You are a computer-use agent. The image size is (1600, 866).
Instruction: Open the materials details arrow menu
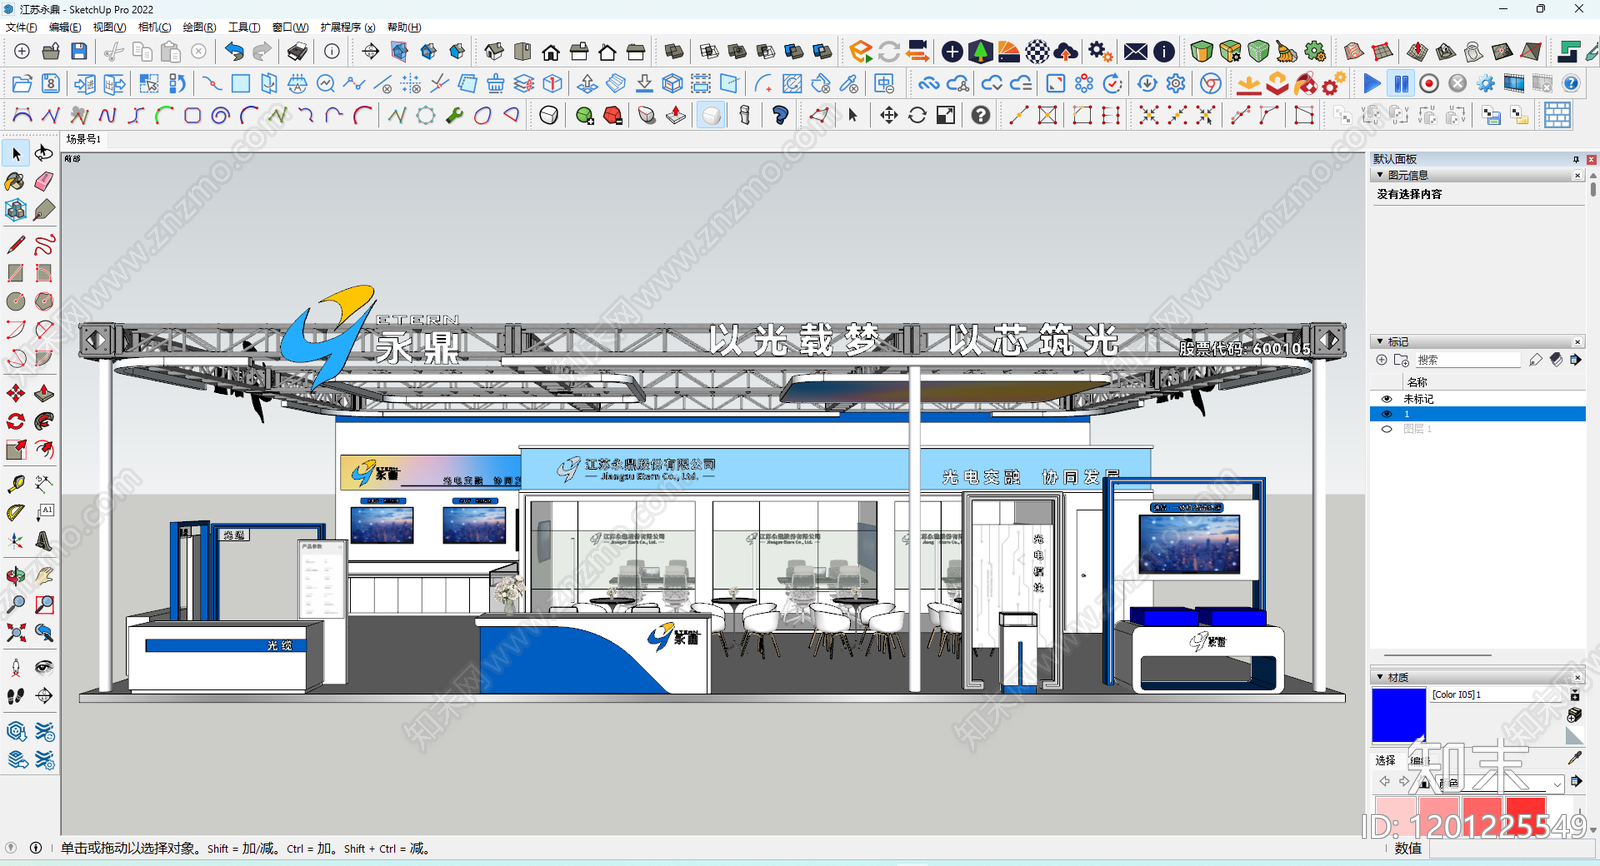(1576, 782)
